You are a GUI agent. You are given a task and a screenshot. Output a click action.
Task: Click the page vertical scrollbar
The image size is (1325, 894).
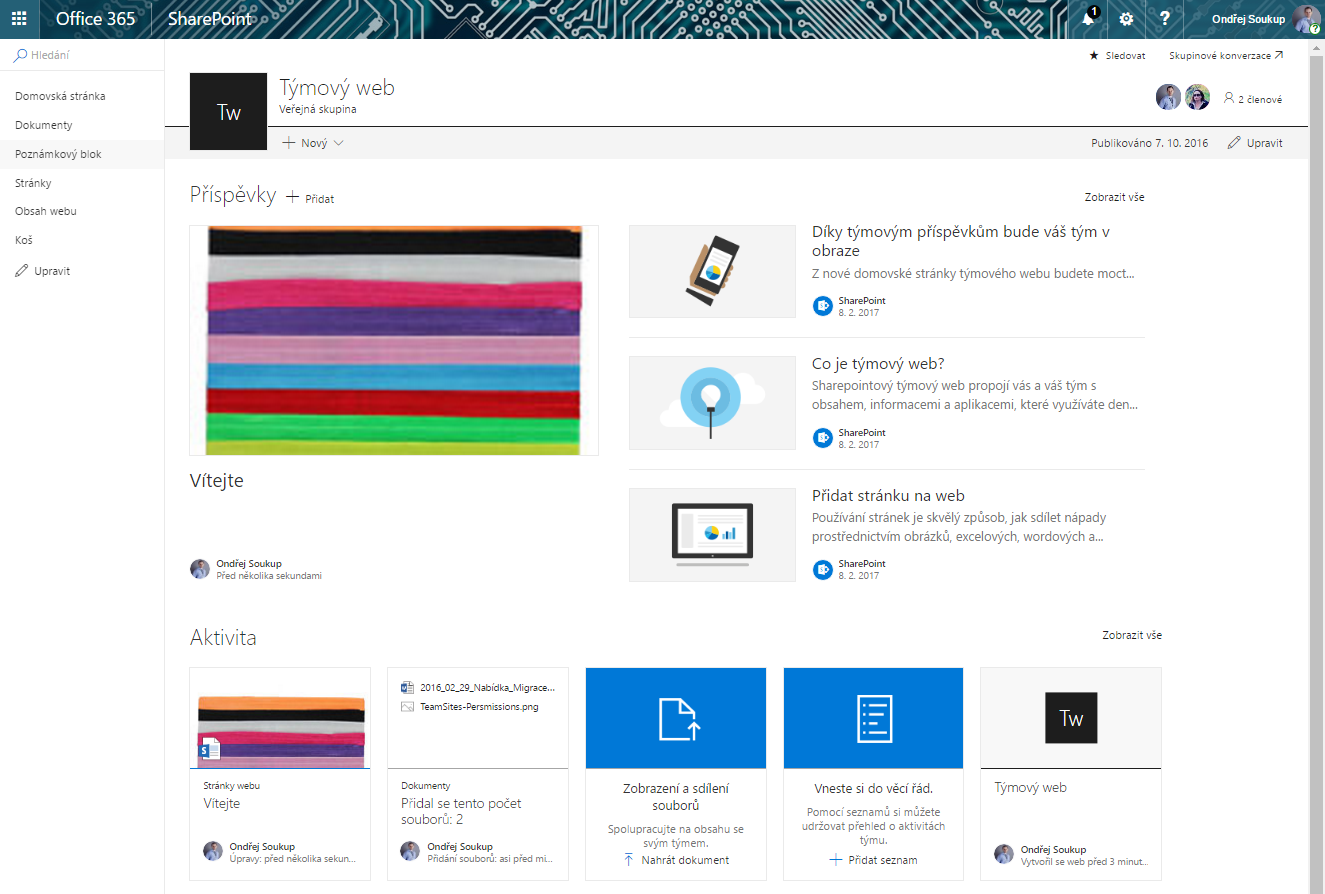click(1317, 466)
